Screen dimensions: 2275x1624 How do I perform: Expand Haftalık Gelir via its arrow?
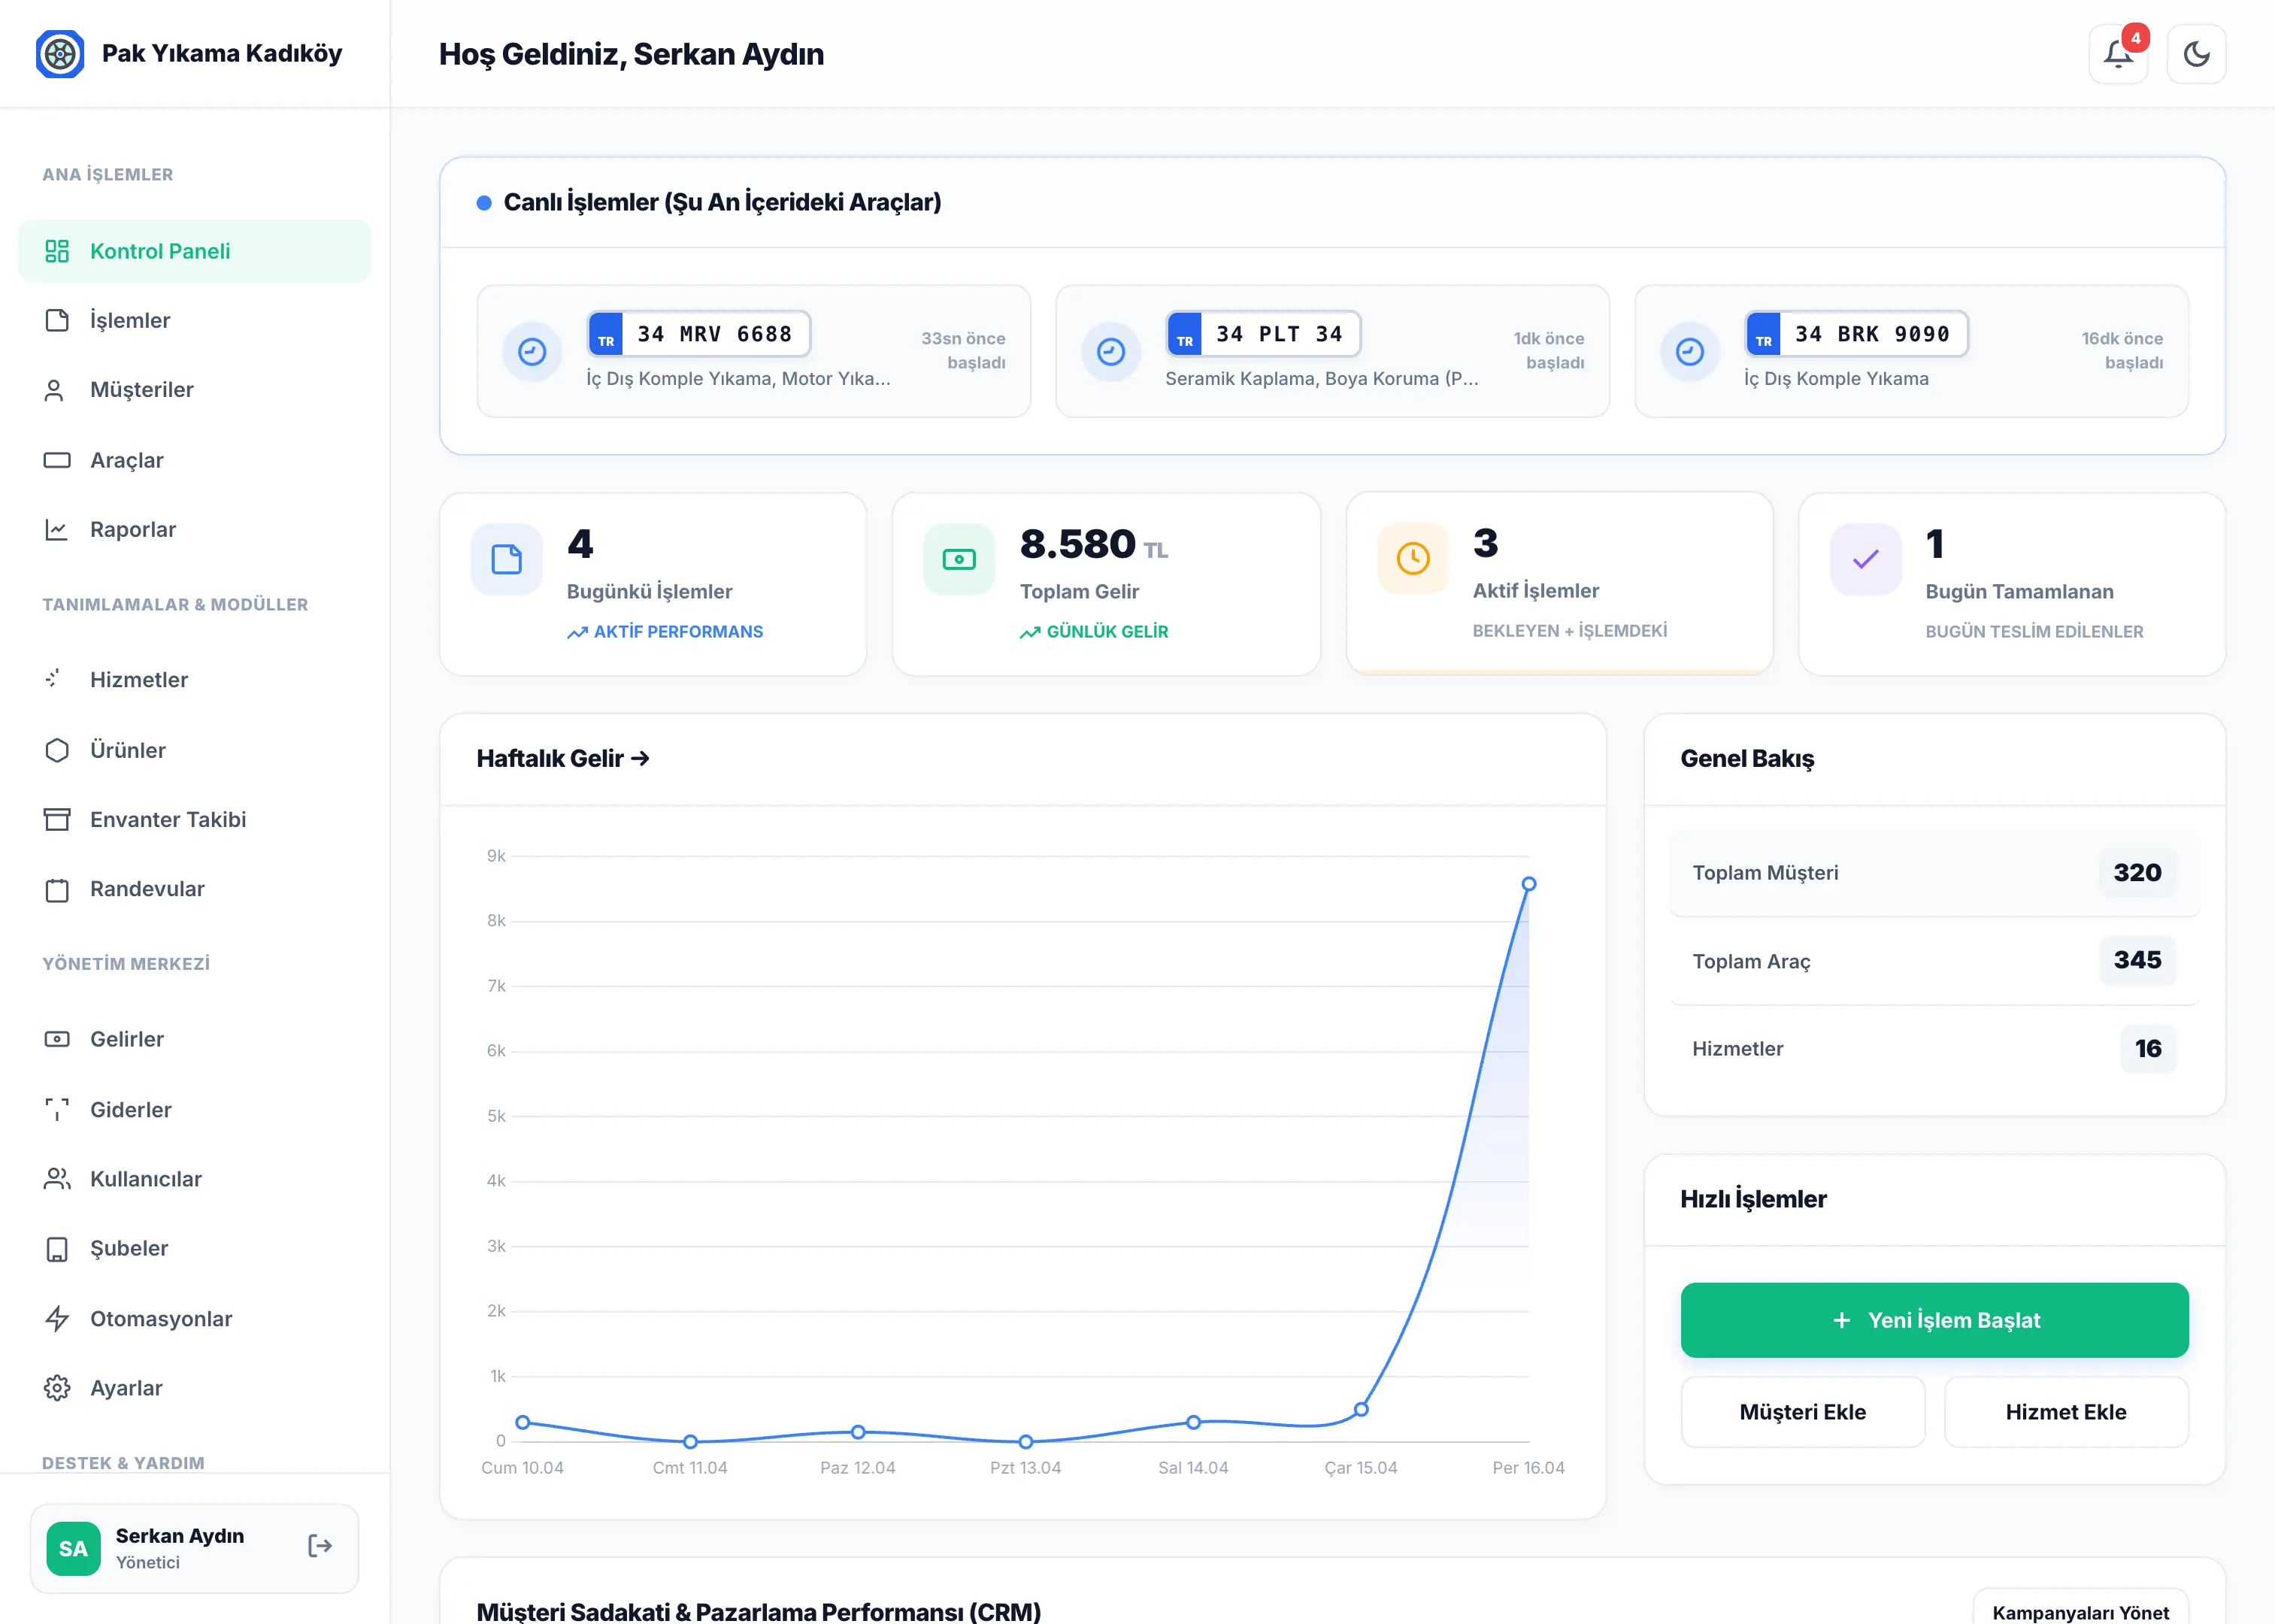[641, 759]
